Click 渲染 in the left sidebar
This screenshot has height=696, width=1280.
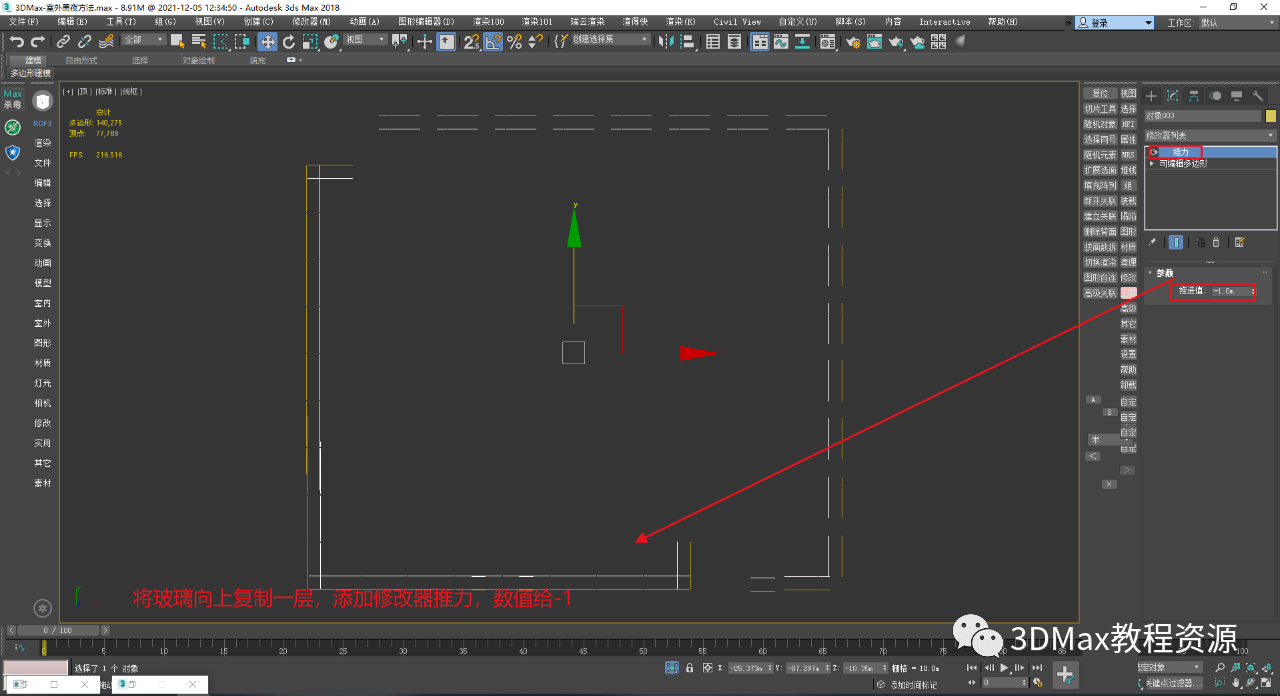click(42, 142)
